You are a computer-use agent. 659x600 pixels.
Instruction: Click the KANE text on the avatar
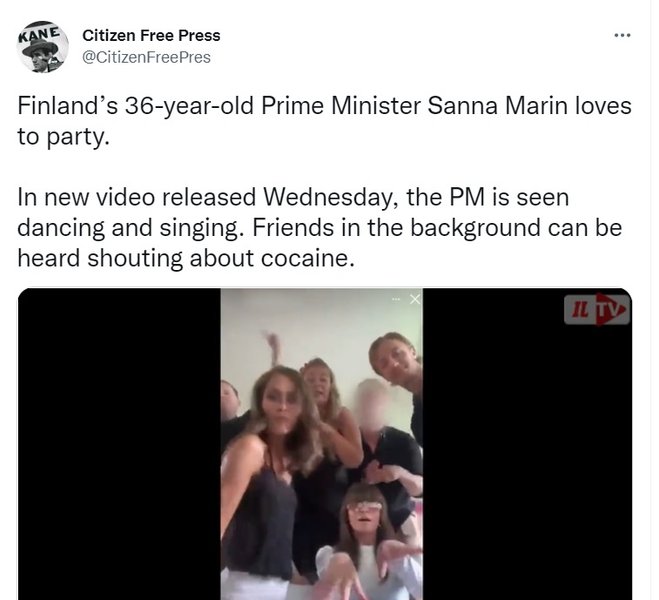coord(39,33)
